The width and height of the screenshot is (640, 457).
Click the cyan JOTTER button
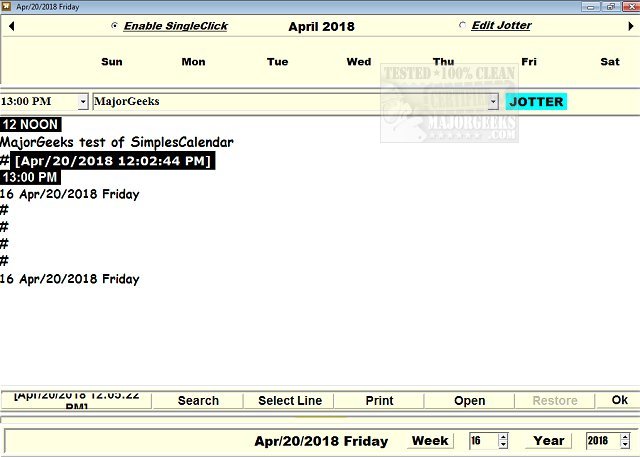click(x=536, y=102)
